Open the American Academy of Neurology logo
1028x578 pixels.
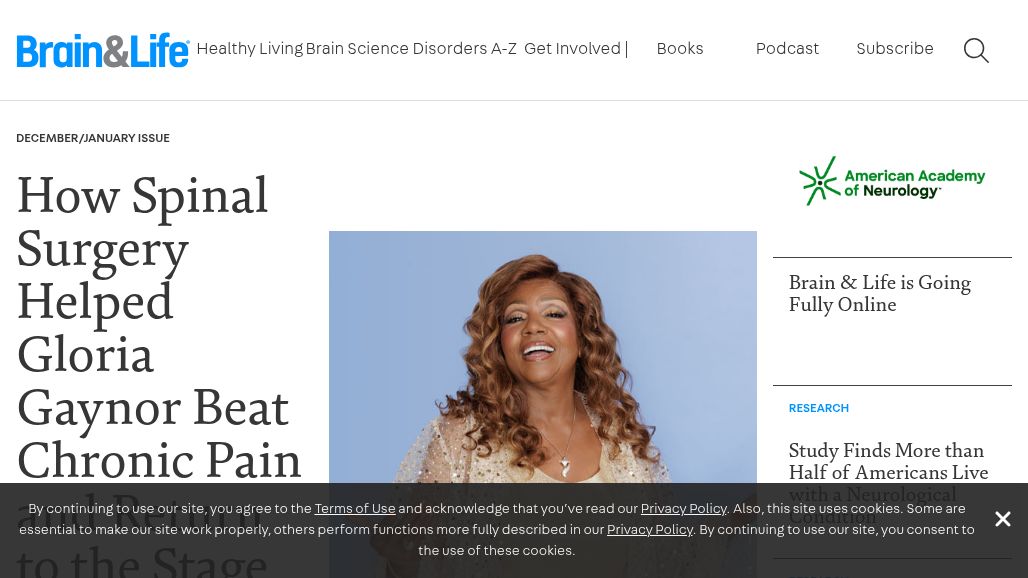[892, 181]
